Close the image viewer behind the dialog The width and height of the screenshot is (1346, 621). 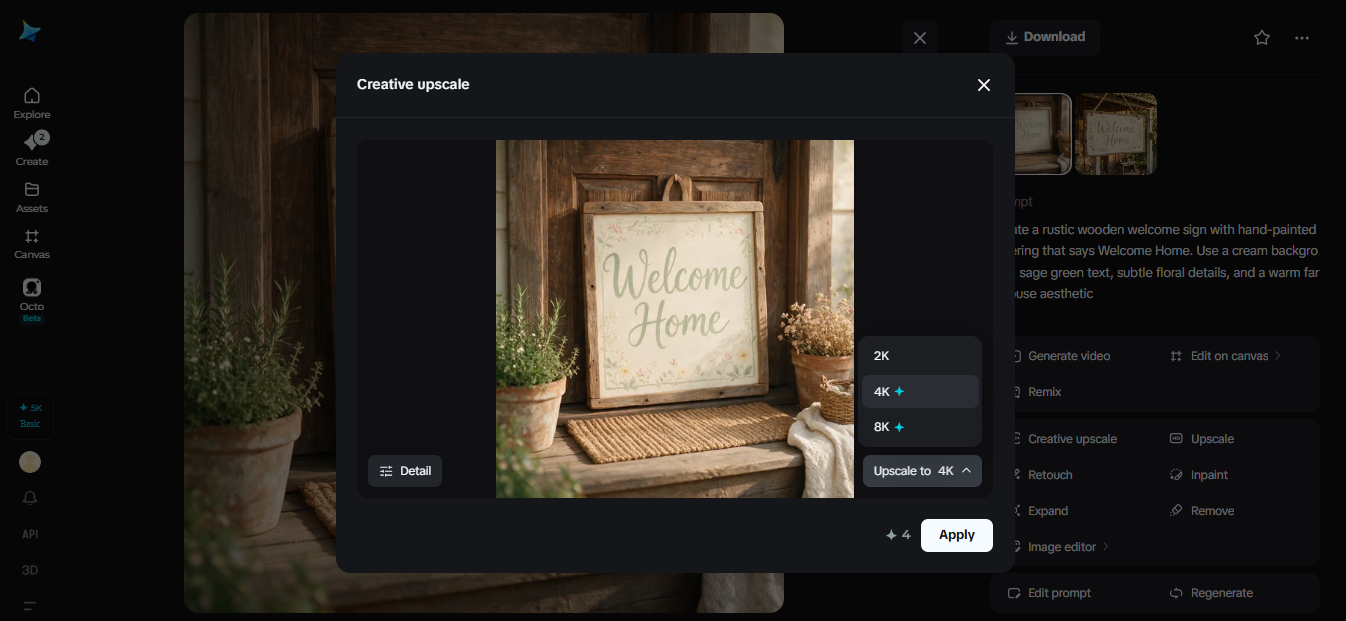point(920,38)
